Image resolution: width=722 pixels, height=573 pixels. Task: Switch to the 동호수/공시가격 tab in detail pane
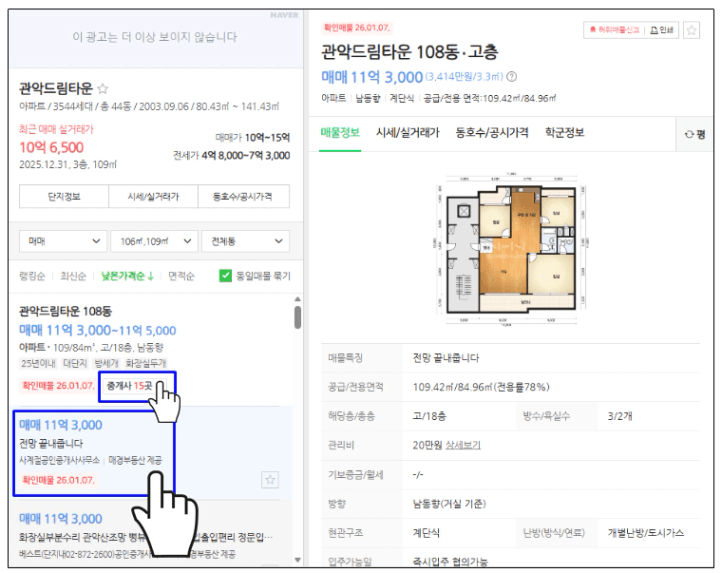click(492, 133)
